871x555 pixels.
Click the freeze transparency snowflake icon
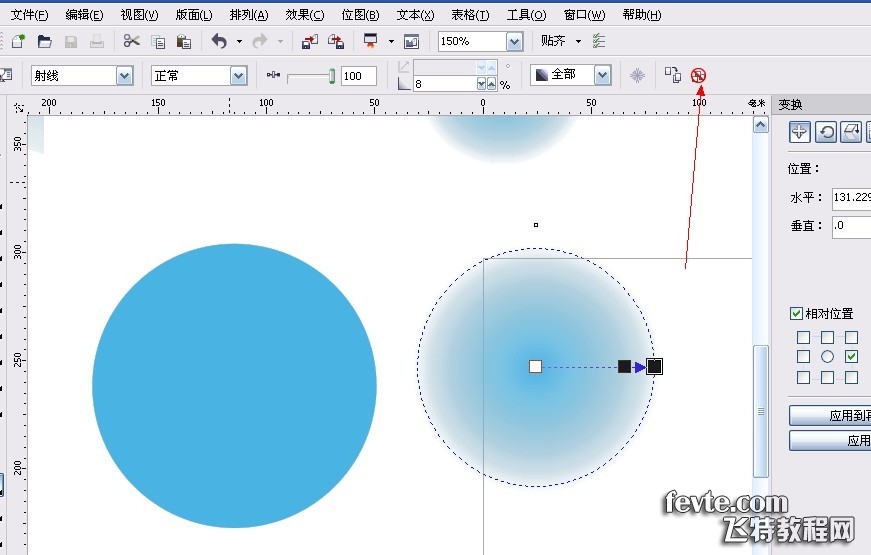(x=637, y=75)
